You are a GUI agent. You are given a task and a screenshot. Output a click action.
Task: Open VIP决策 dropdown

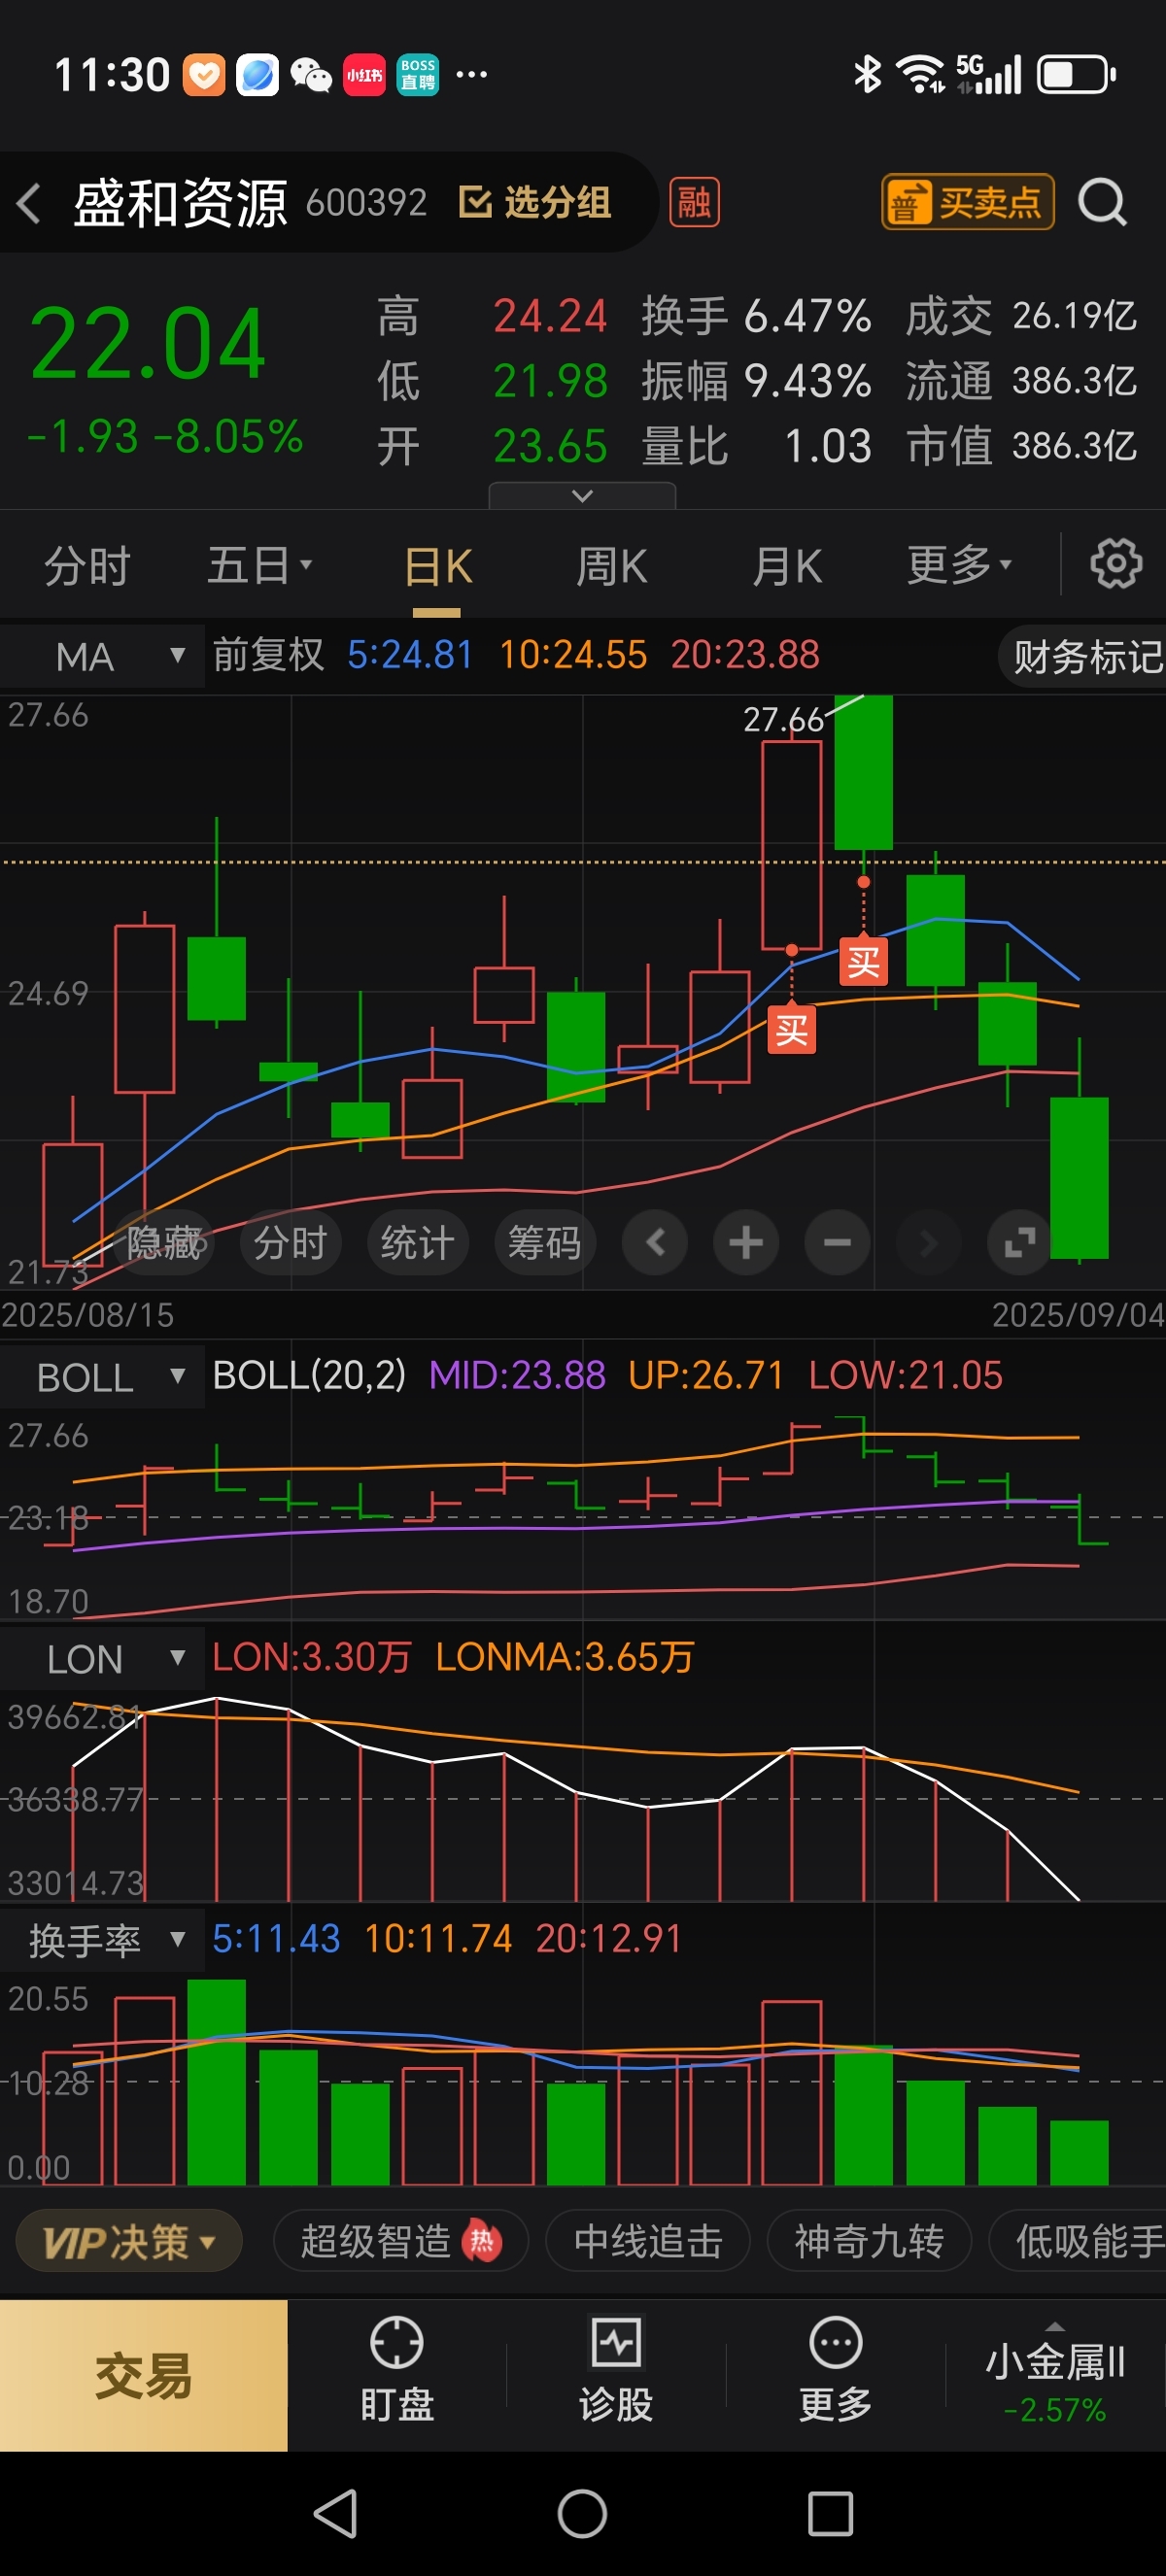(x=129, y=2241)
